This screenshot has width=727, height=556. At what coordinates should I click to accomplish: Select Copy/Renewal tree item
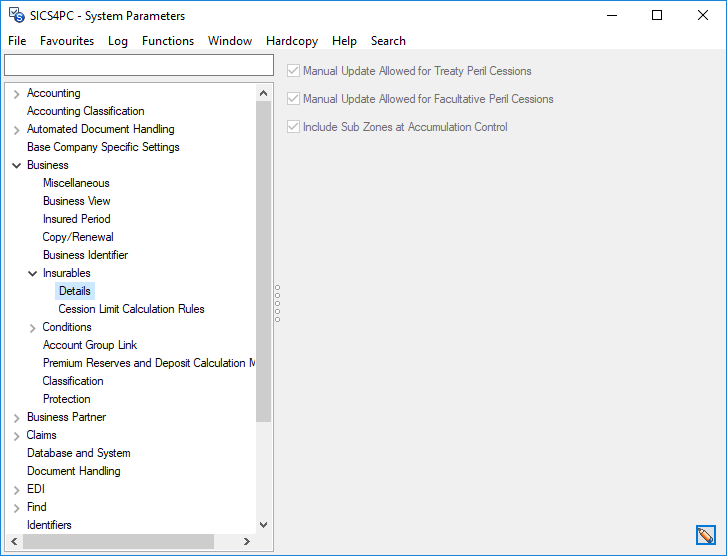[78, 237]
